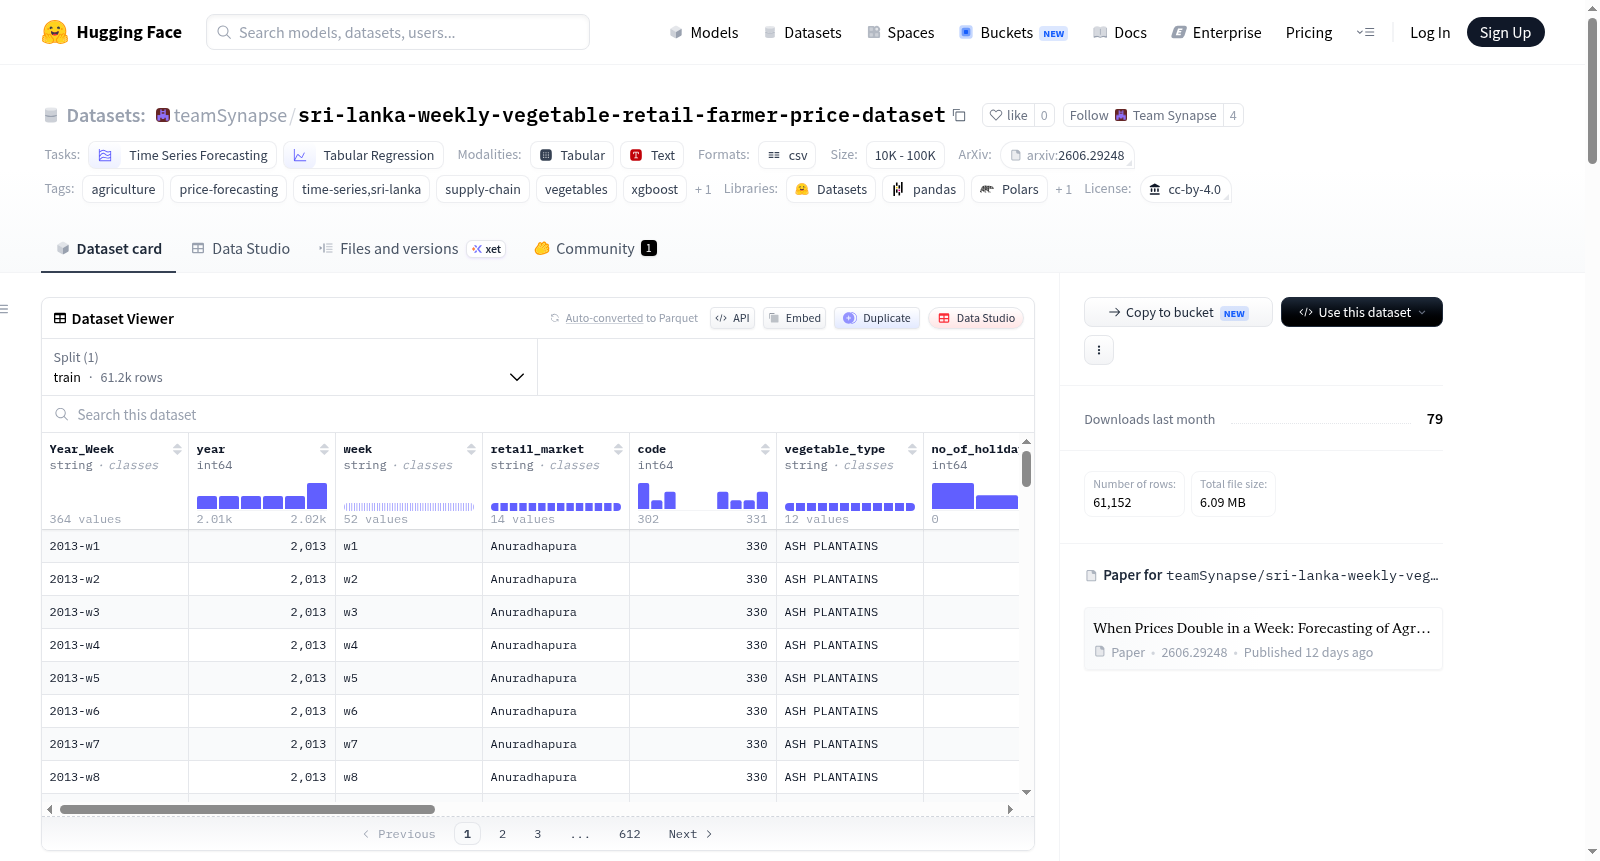Sort the retail_market column via its sort icon
Image resolution: width=1600 pixels, height=861 pixels.
618,449
